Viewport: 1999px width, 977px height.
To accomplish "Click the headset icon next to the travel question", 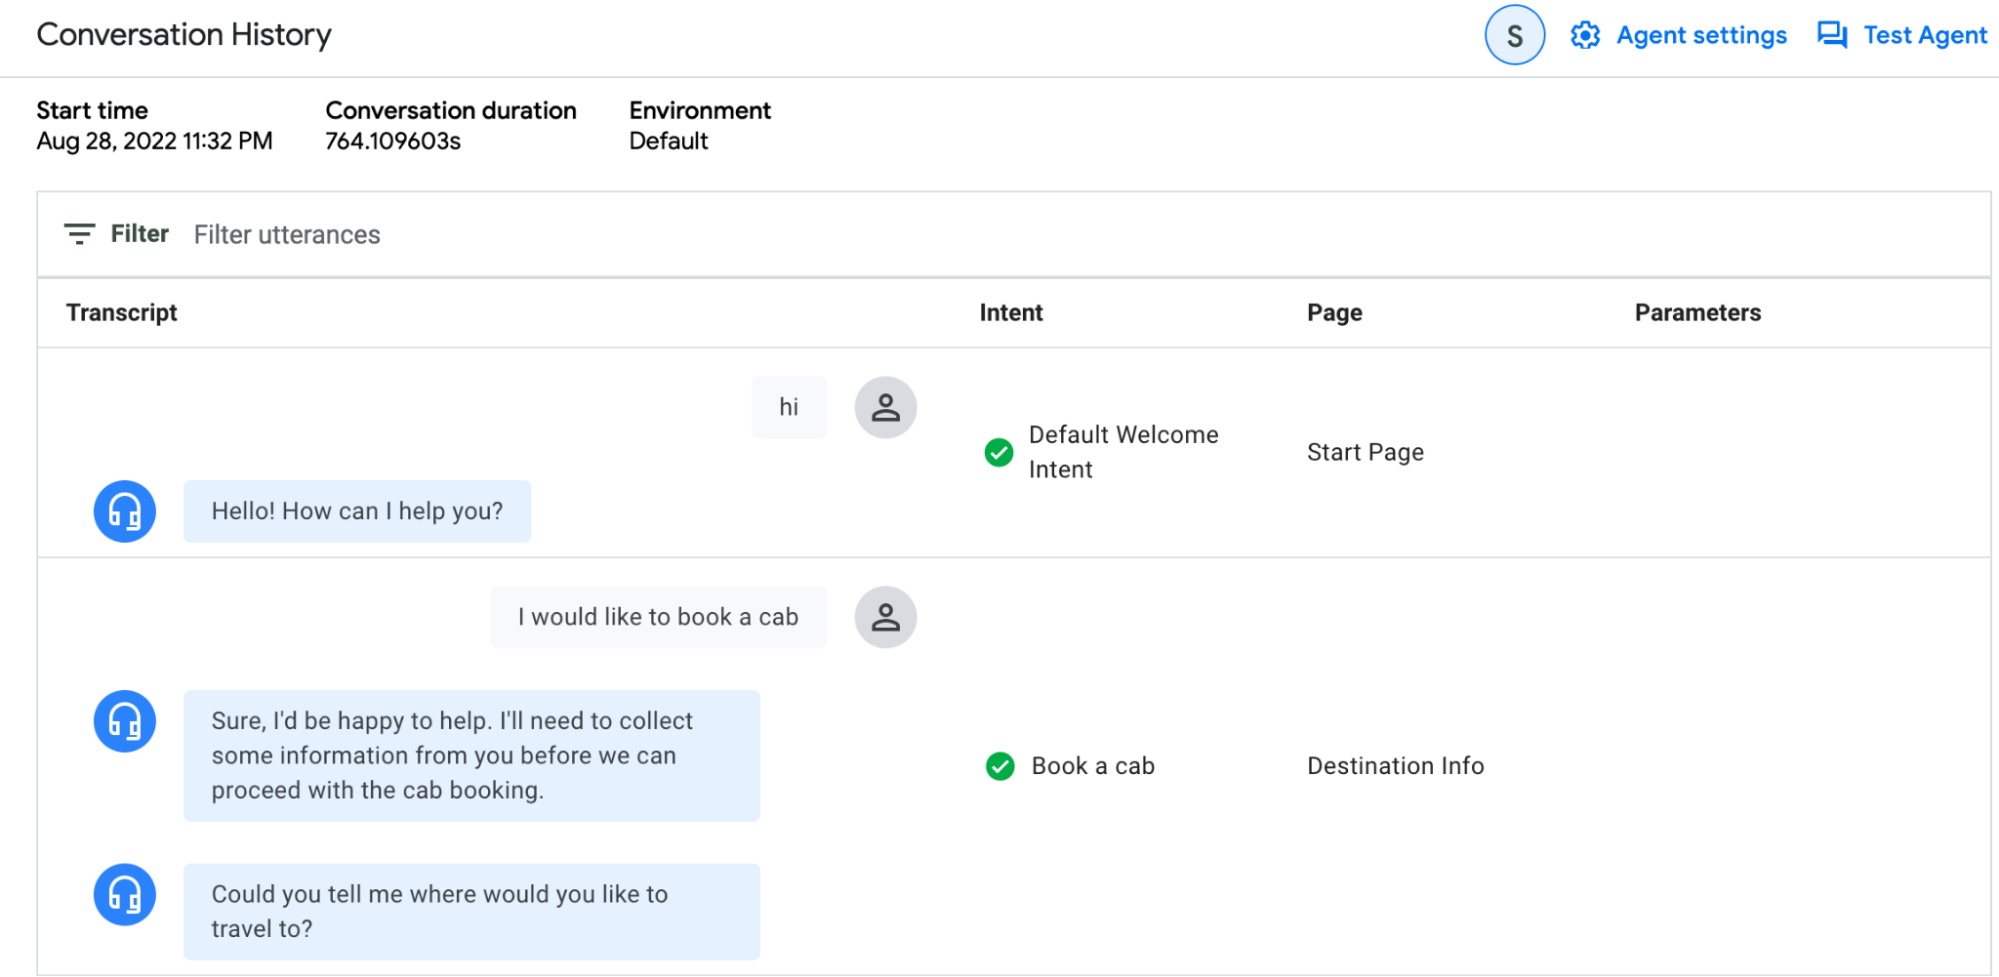I will pos(124,895).
